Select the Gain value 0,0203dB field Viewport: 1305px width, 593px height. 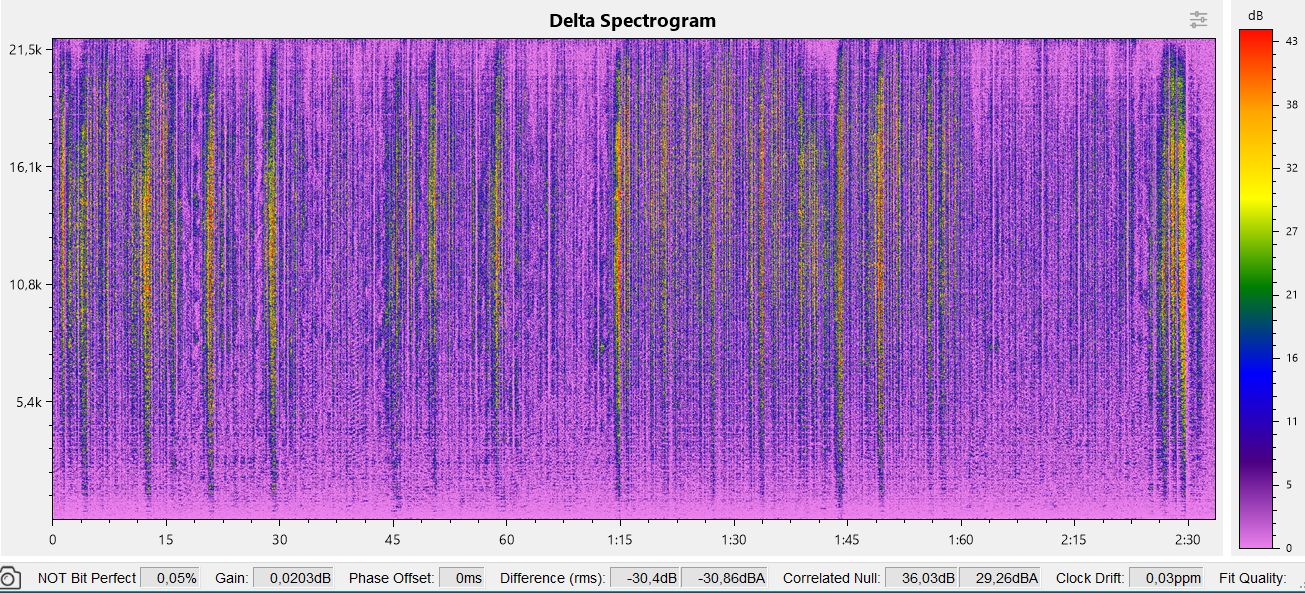[293, 578]
